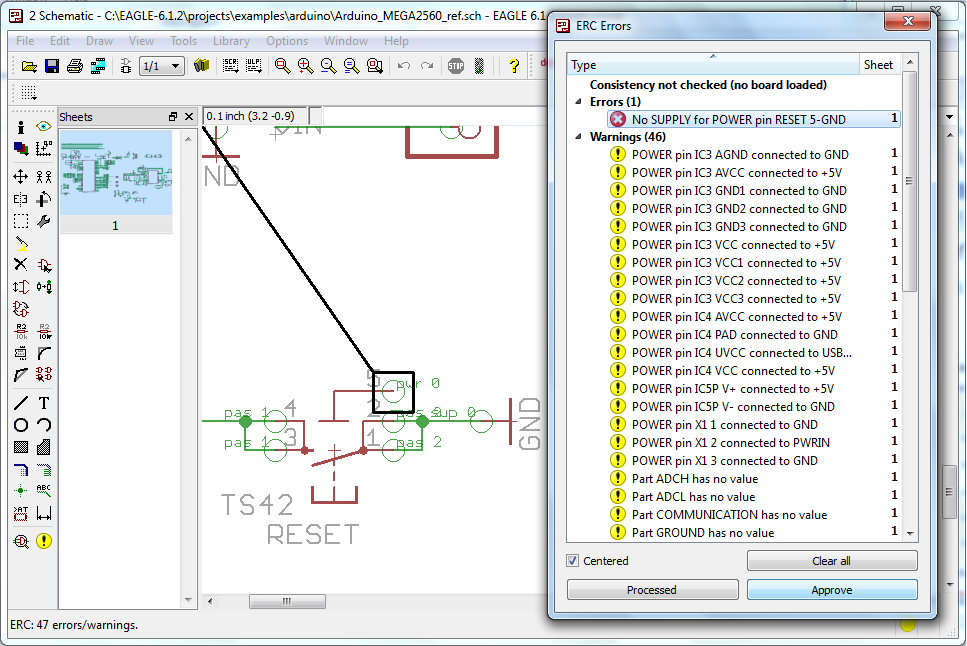Toggle the Centered checkbox

pos(573,561)
